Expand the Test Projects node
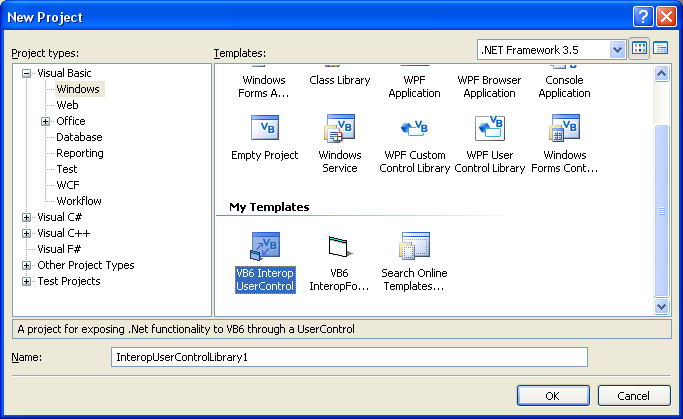 (27, 281)
